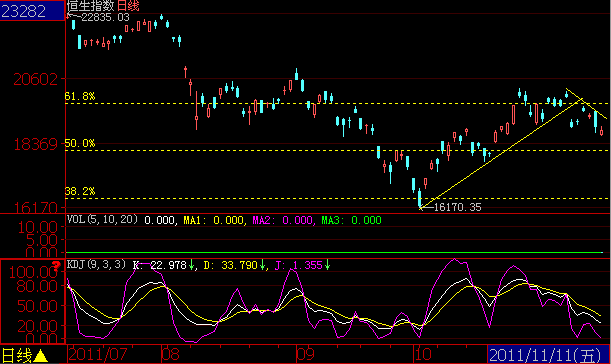Select the 2011/07 date marker
This screenshot has width=611, height=364.
98,354
